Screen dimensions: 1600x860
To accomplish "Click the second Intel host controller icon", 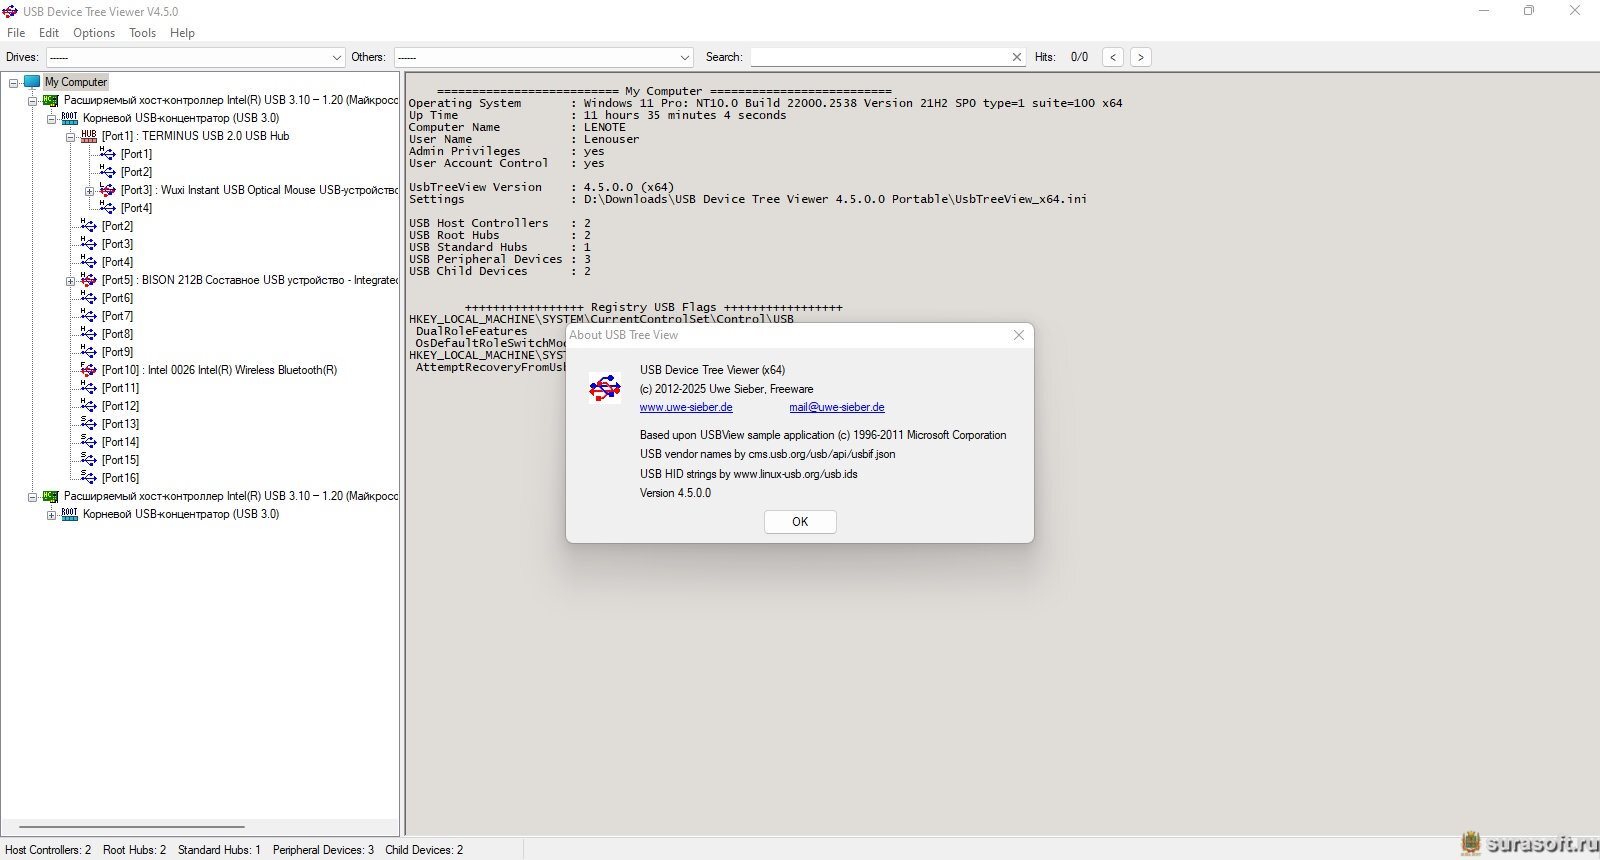I will (50, 496).
